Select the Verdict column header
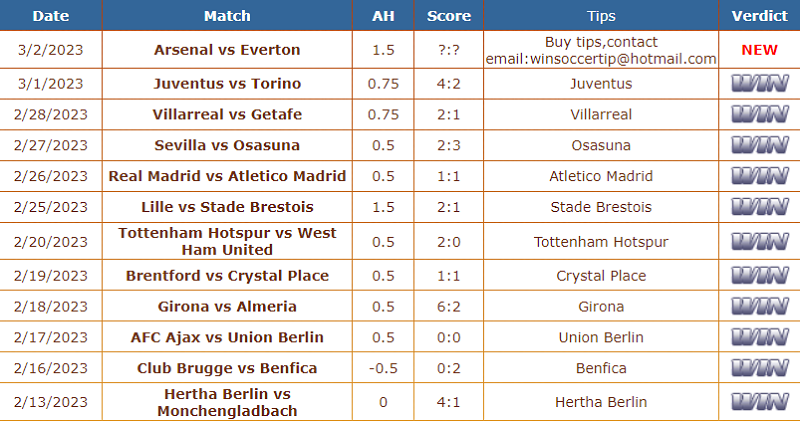Screen dimensions: 800x421 pyautogui.click(x=759, y=16)
